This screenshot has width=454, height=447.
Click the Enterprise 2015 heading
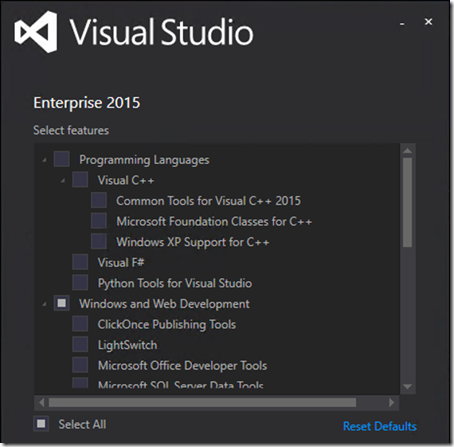(87, 103)
